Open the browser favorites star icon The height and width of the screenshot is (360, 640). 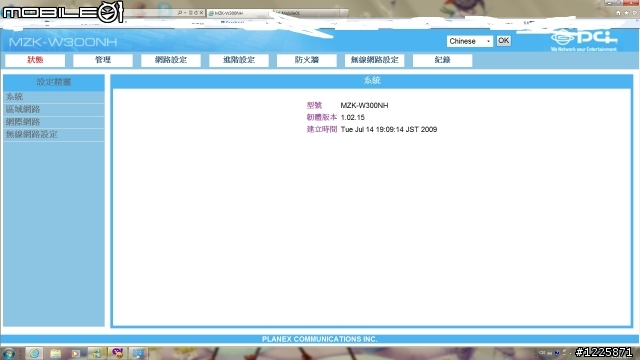click(627, 13)
